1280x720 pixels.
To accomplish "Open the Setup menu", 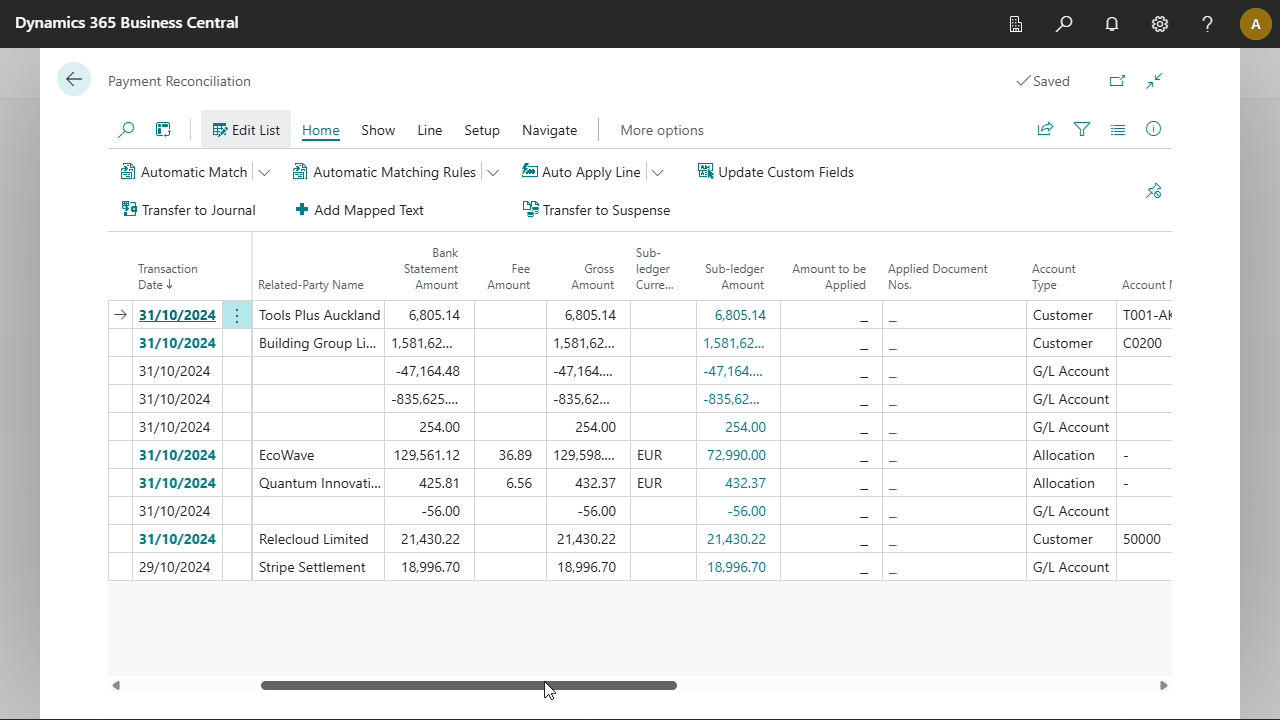I will click(482, 130).
